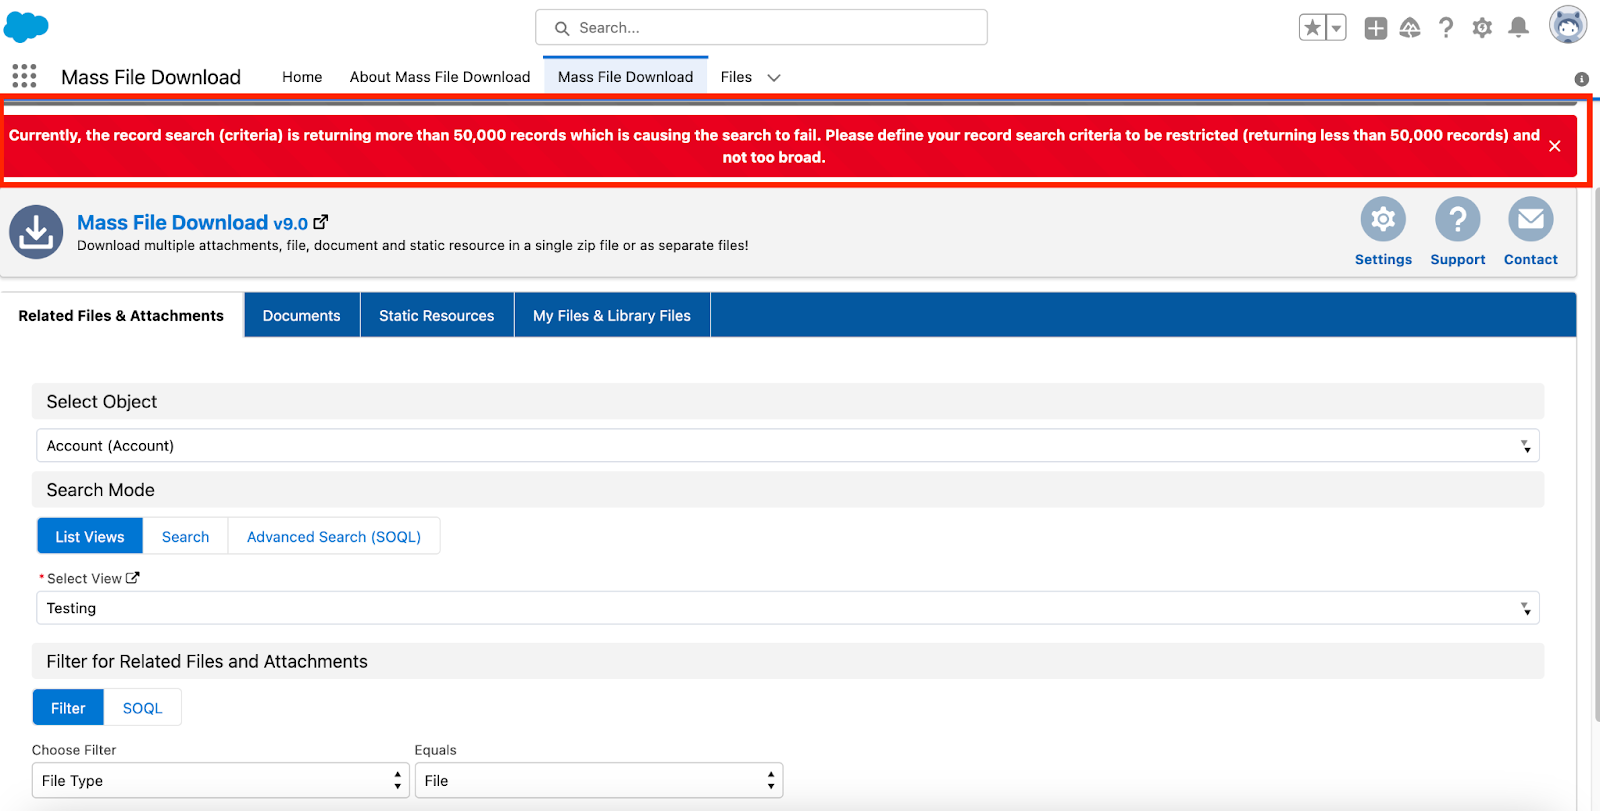Select the Mass File Download nav tab
The image size is (1600, 811).
625,77
